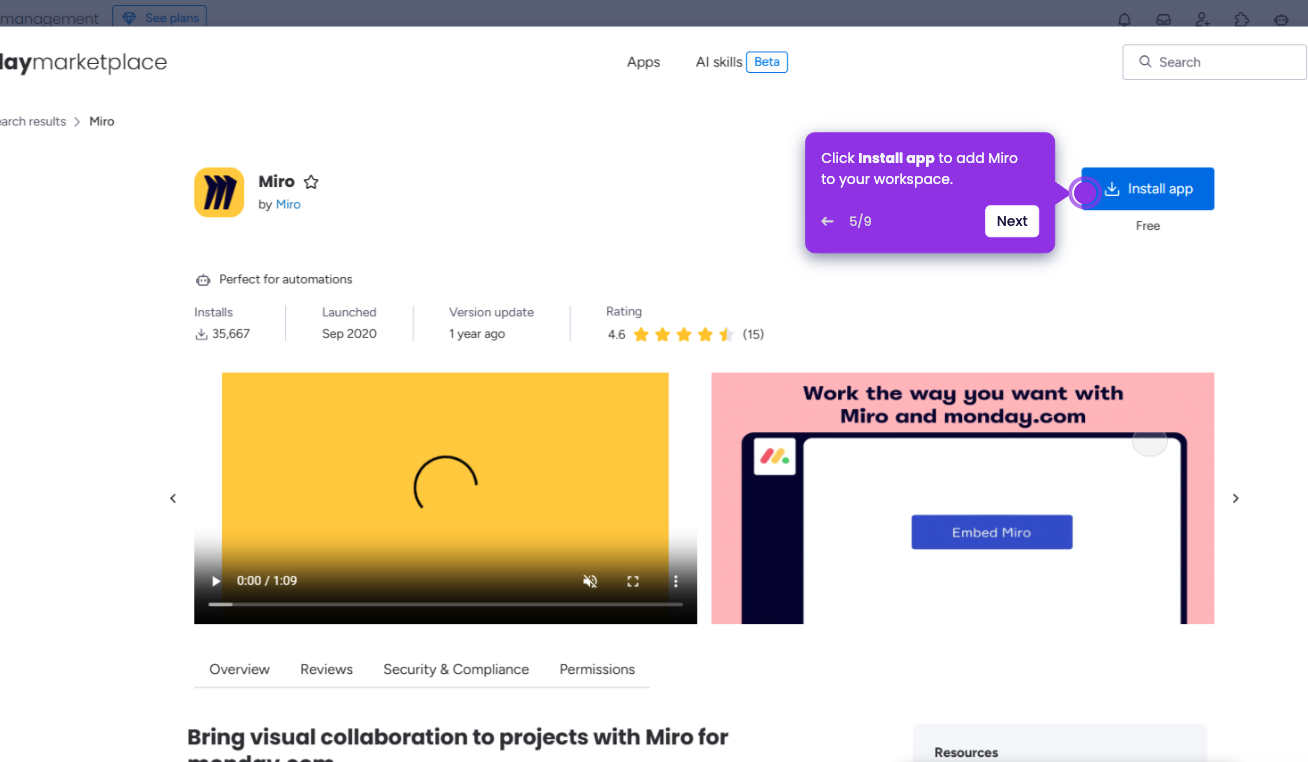Click the 4.6 star rating

(683, 334)
